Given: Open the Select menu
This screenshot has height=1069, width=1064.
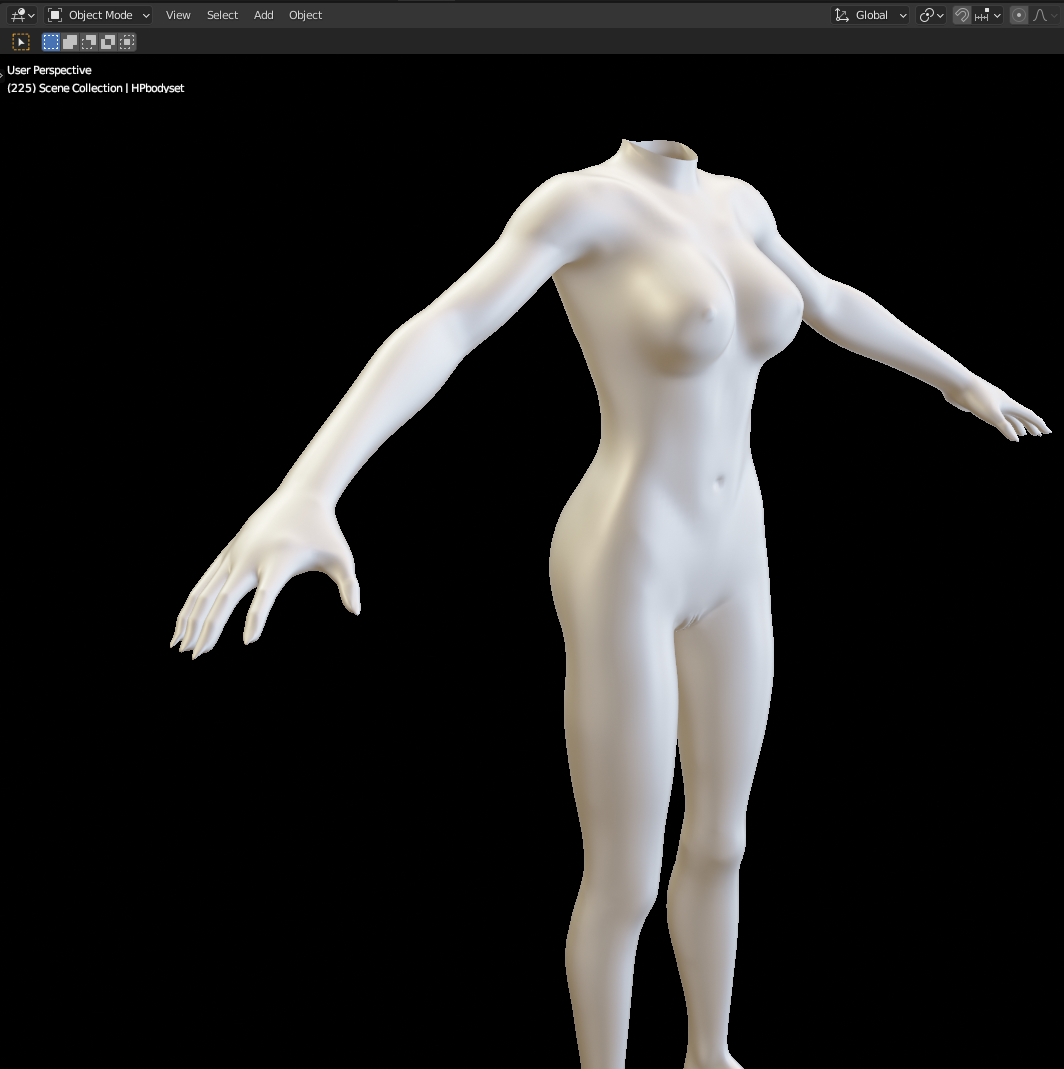Looking at the screenshot, I should click(222, 15).
